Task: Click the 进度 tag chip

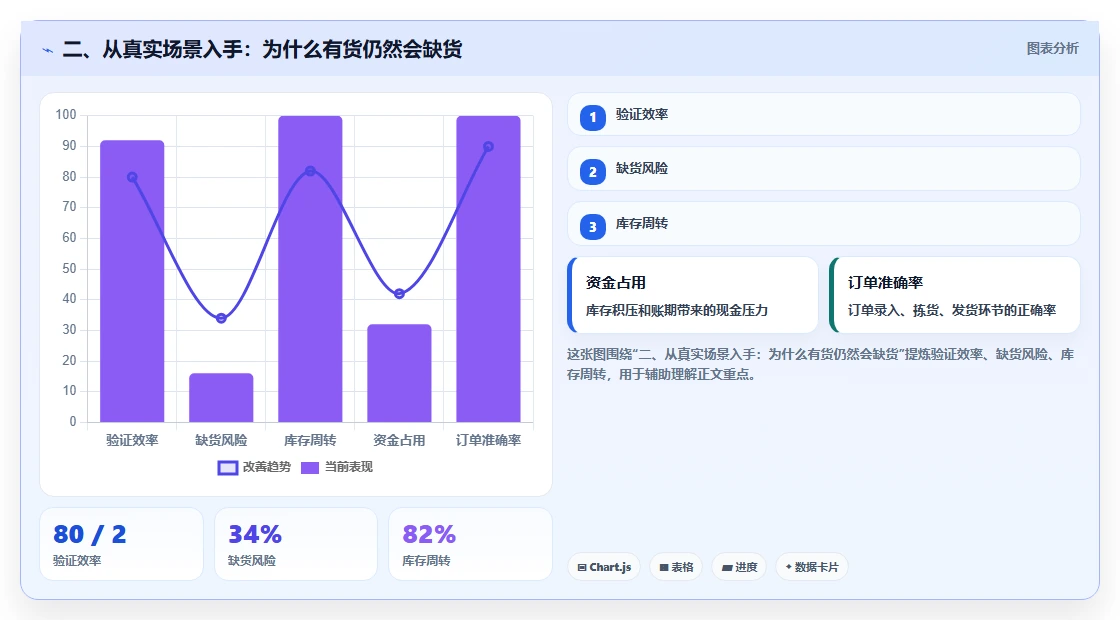Action: tap(739, 567)
